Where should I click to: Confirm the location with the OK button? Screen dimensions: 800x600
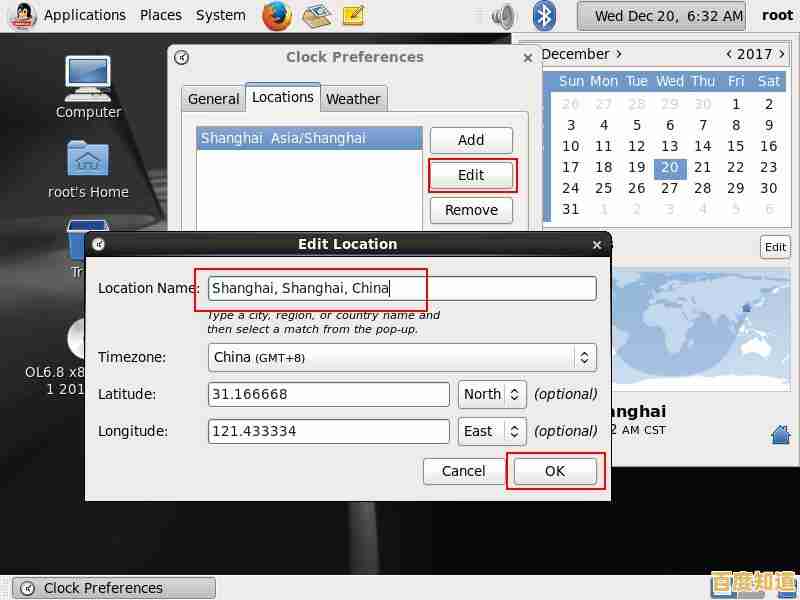coord(556,471)
